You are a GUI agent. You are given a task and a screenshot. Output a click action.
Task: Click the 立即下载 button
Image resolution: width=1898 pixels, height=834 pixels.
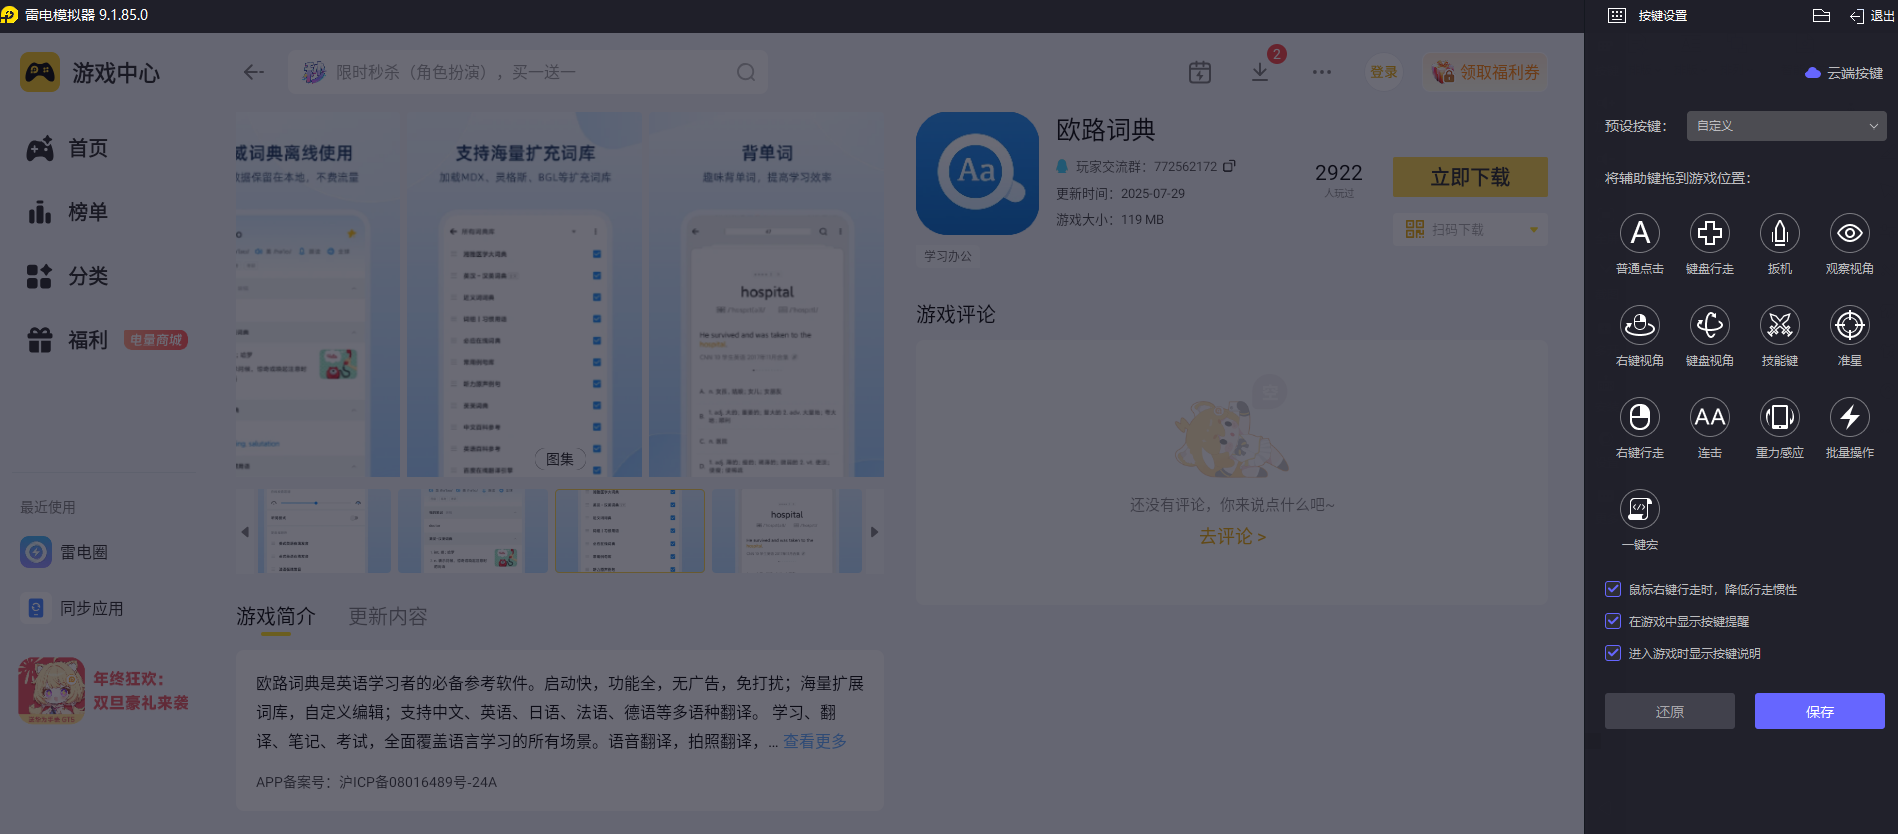(1470, 177)
